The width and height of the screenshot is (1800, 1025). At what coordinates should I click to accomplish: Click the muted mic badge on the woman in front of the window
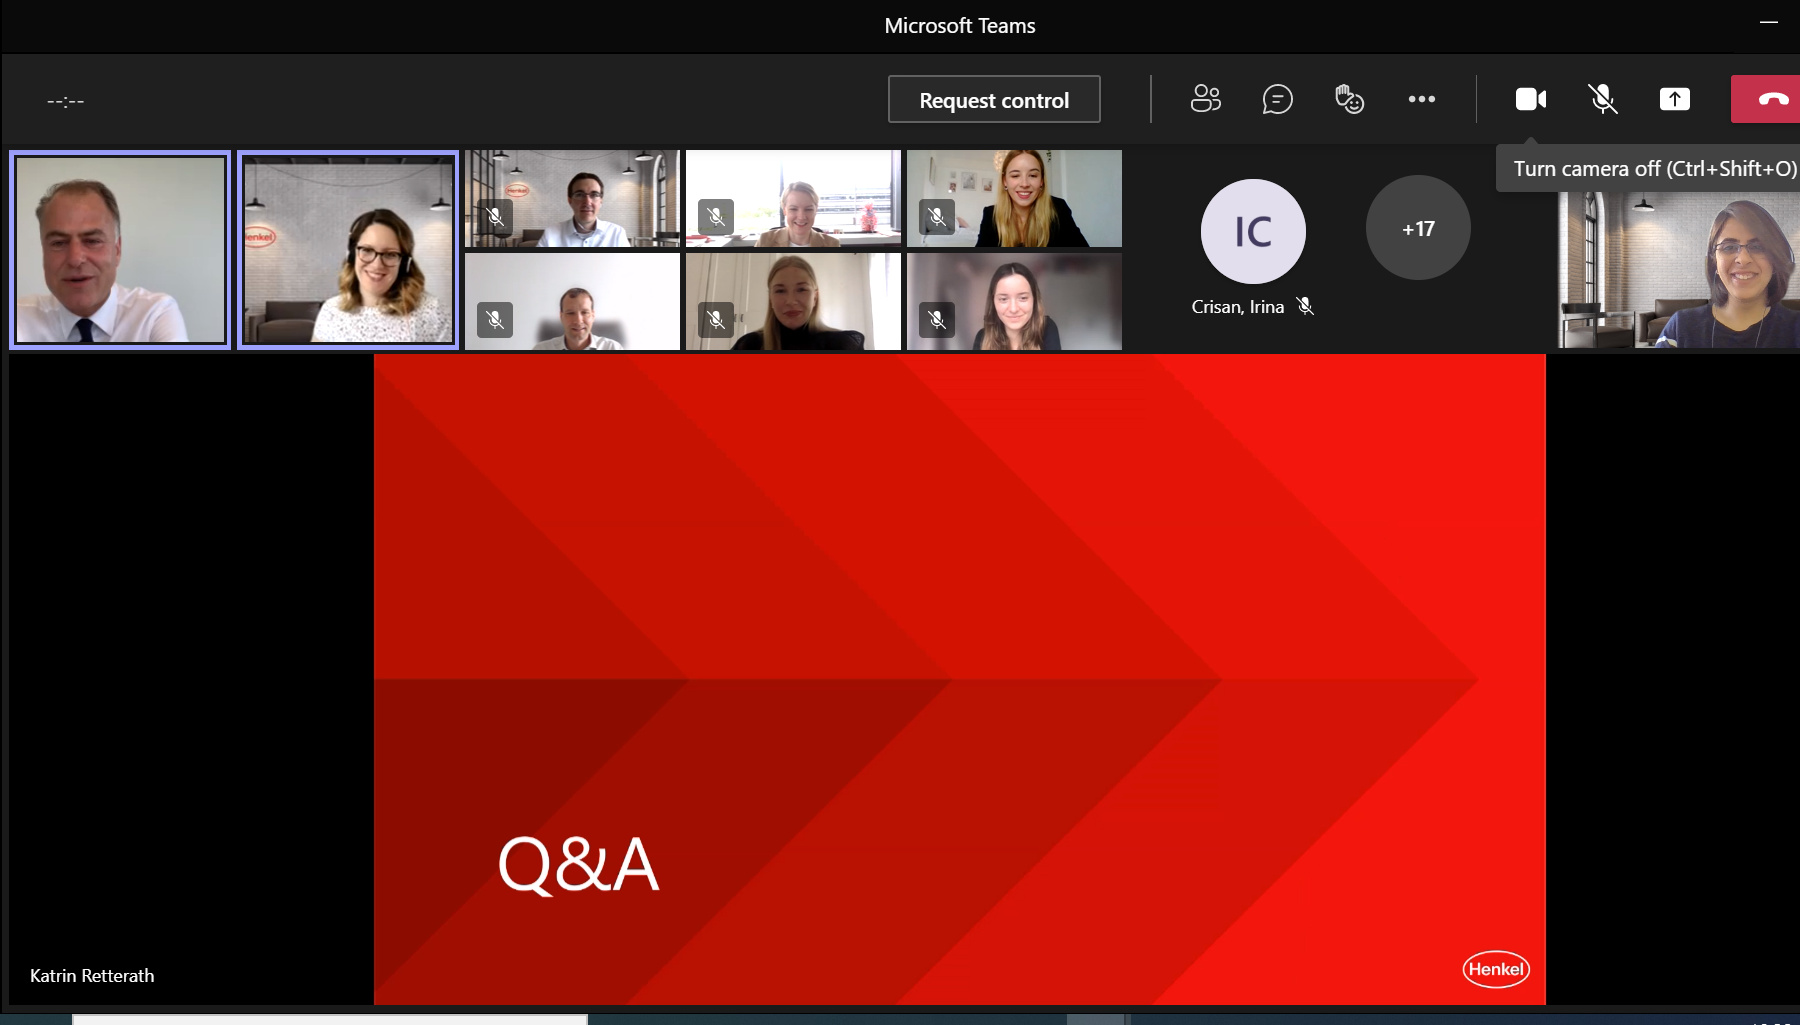click(x=715, y=216)
